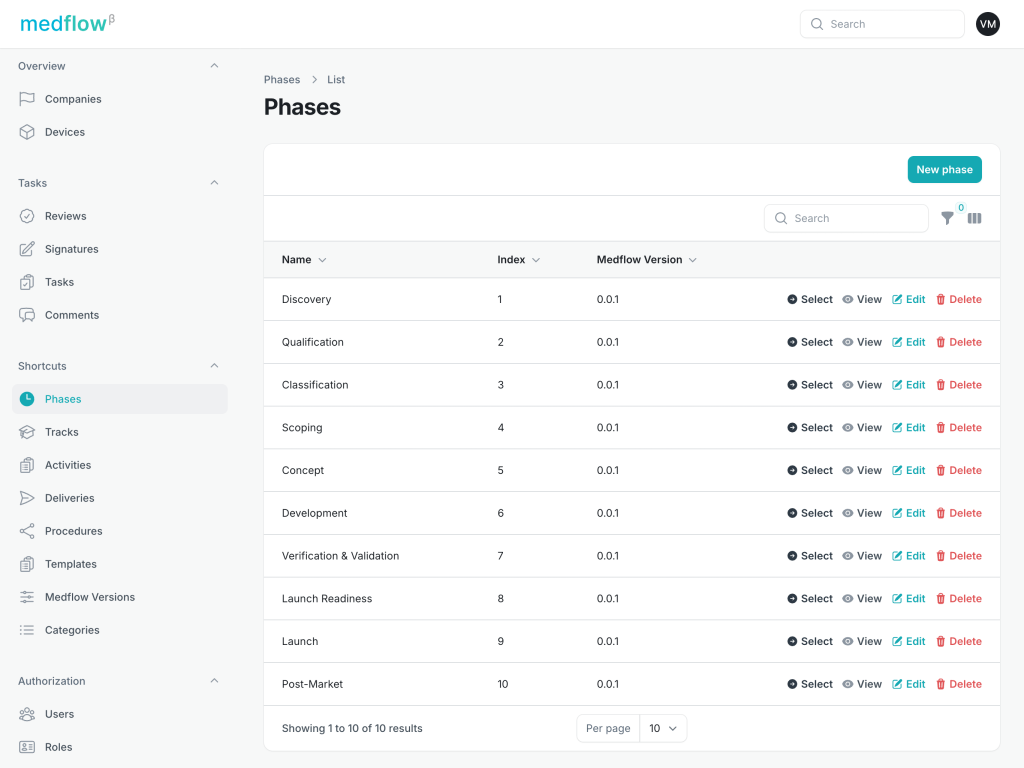Click the Procedures share icon in sidebar
Screen dimensions: 1024x768
click(27, 531)
